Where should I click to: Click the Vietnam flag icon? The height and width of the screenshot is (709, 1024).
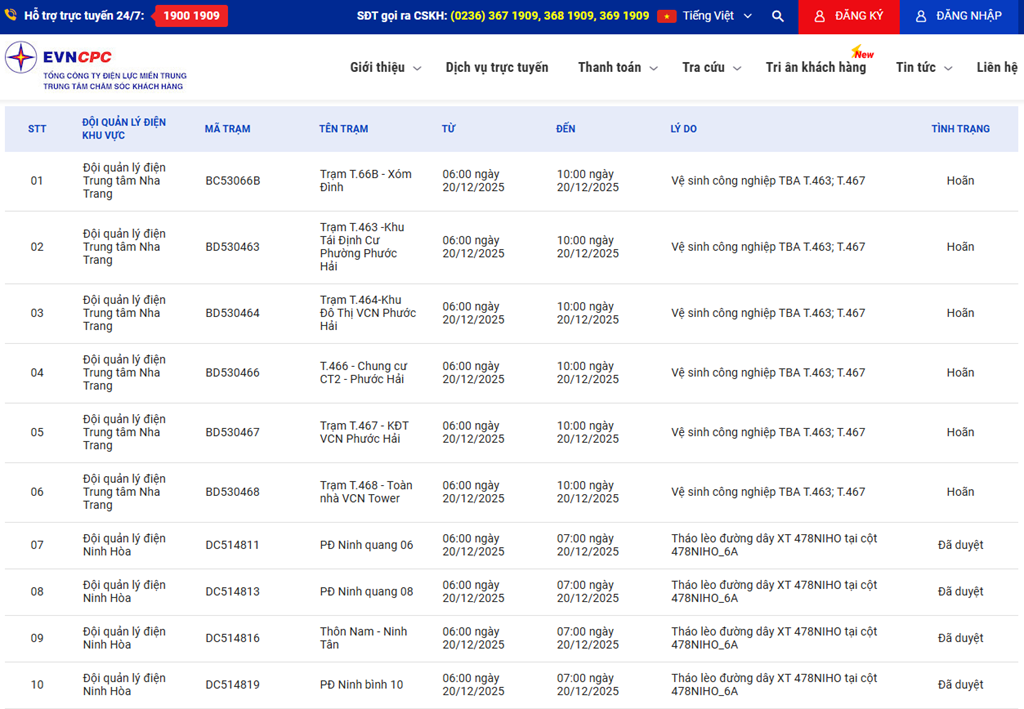point(667,16)
